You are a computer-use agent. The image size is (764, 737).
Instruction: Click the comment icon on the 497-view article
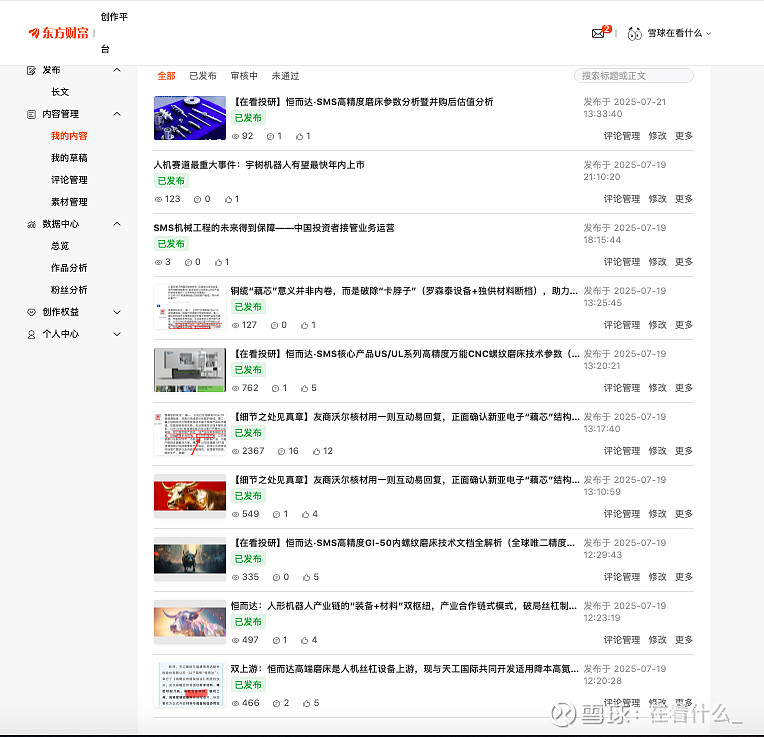(276, 641)
